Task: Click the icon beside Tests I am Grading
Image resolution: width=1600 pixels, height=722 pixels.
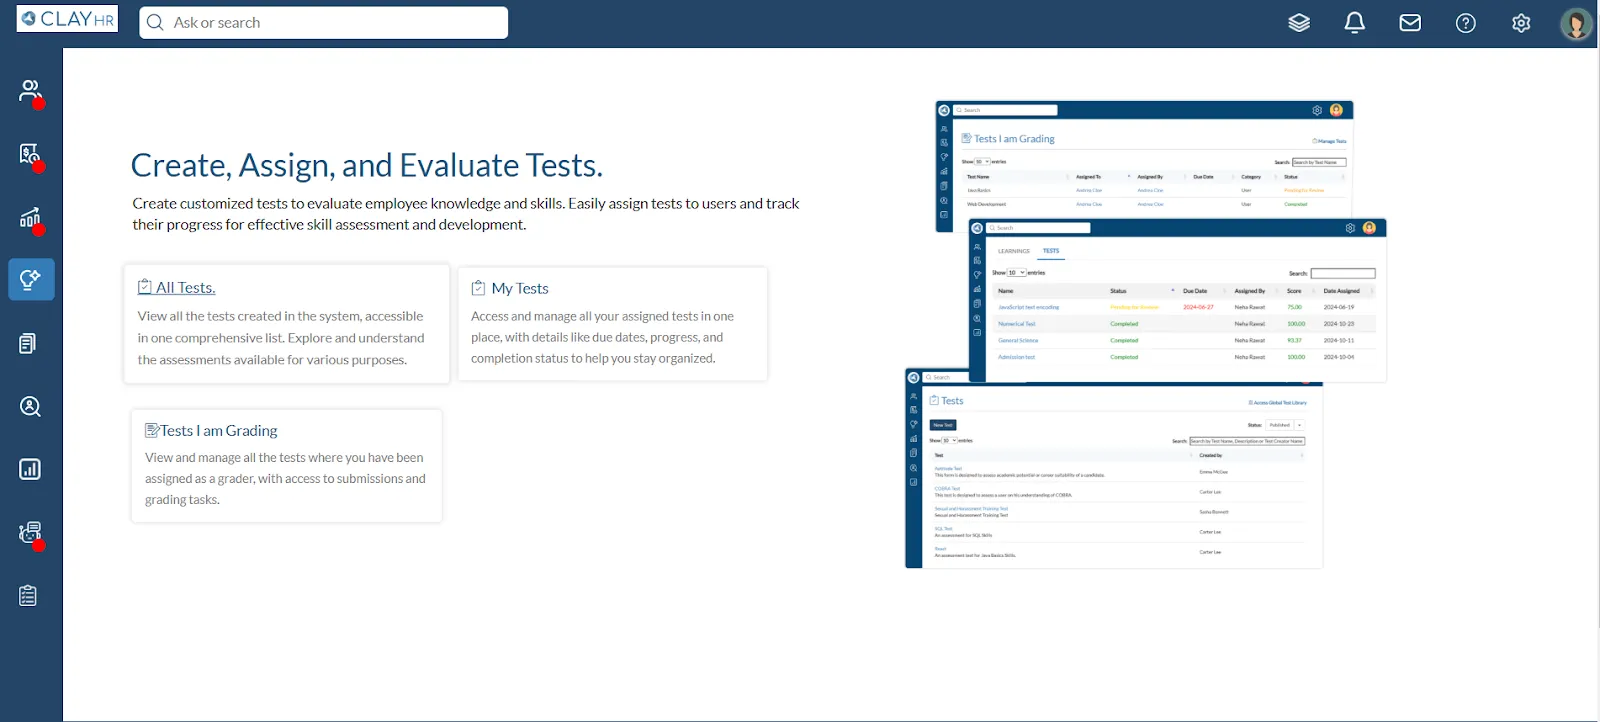Action: point(152,430)
